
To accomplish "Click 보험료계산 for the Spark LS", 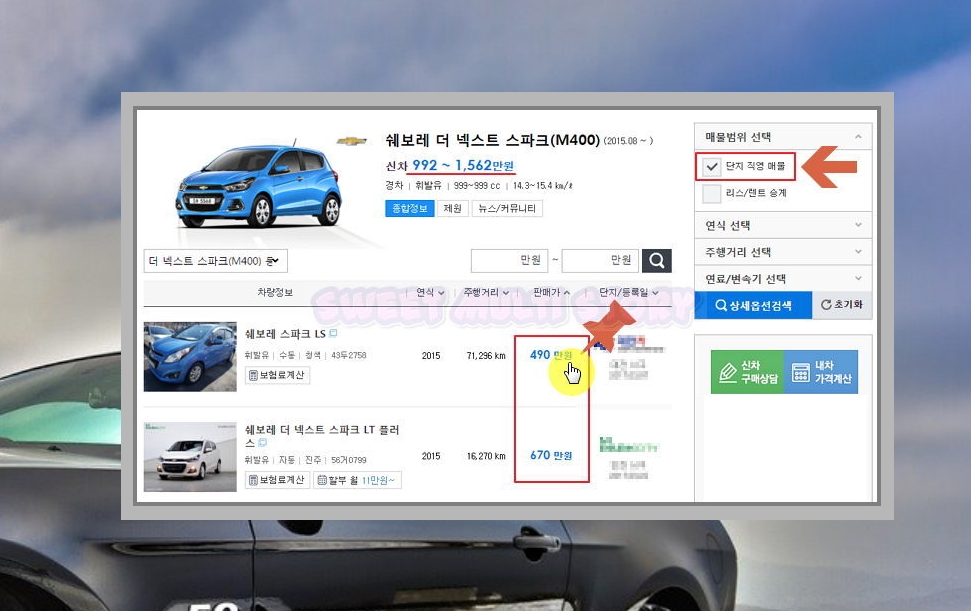I will (x=277, y=375).
